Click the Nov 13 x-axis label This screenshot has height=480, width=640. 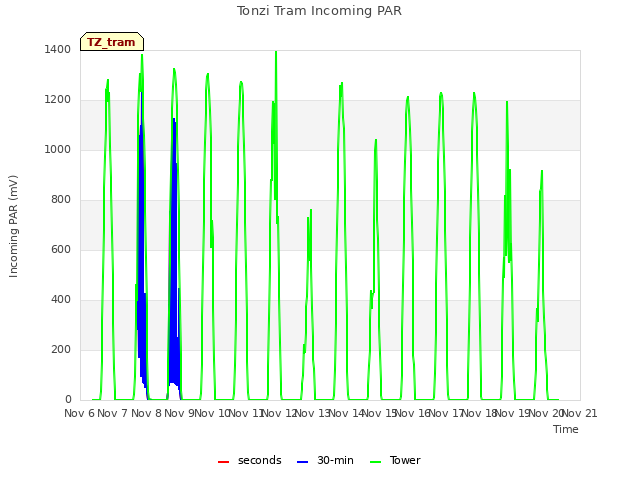(x=312, y=413)
